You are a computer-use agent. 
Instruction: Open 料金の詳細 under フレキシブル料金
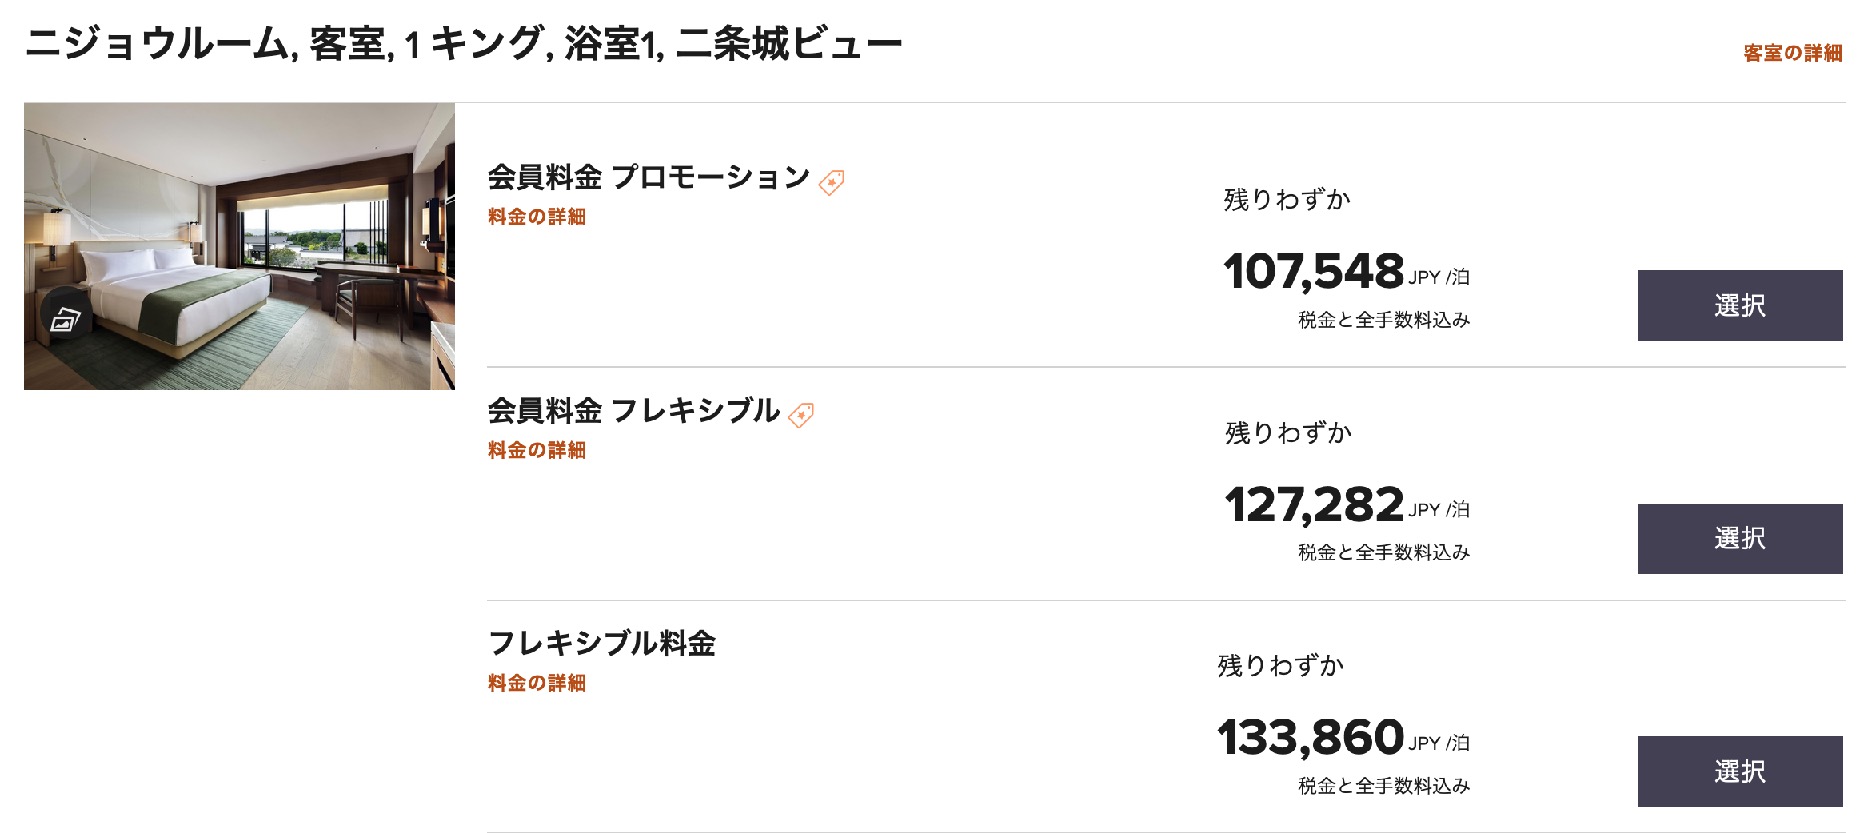(537, 684)
